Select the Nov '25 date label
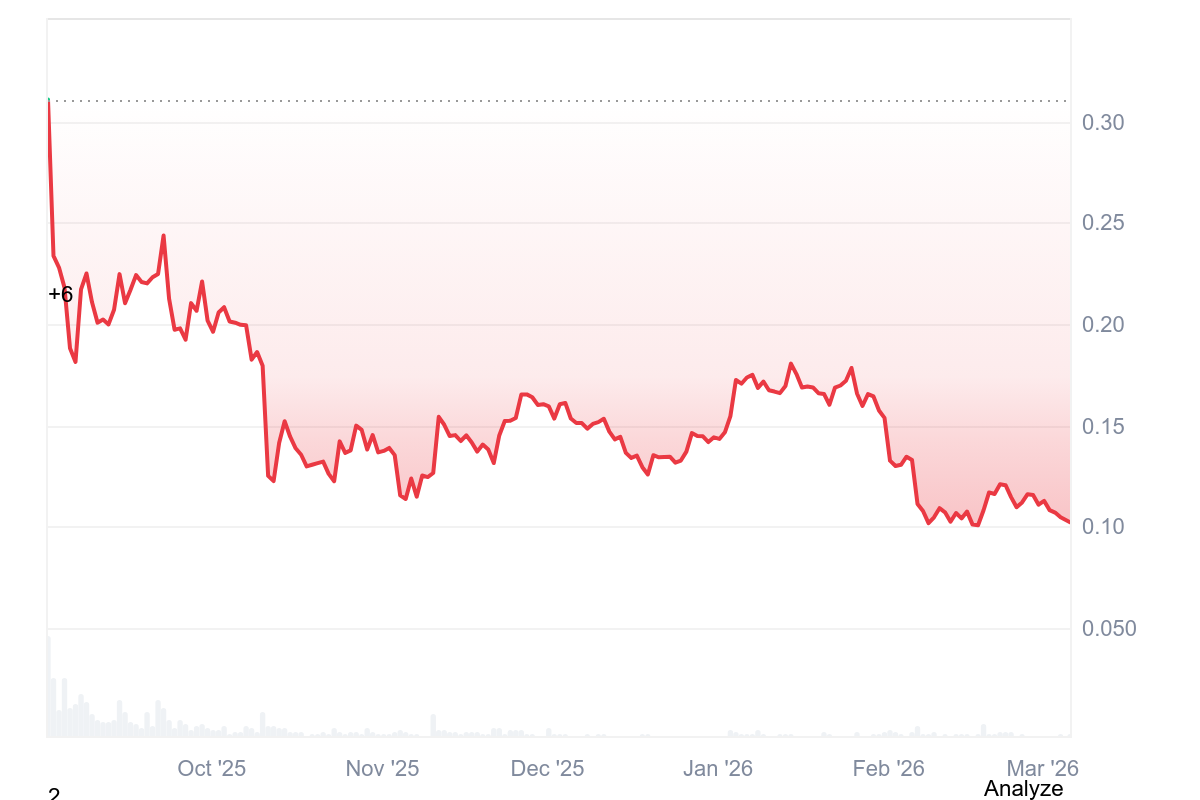Image resolution: width=1200 pixels, height=800 pixels. [382, 768]
